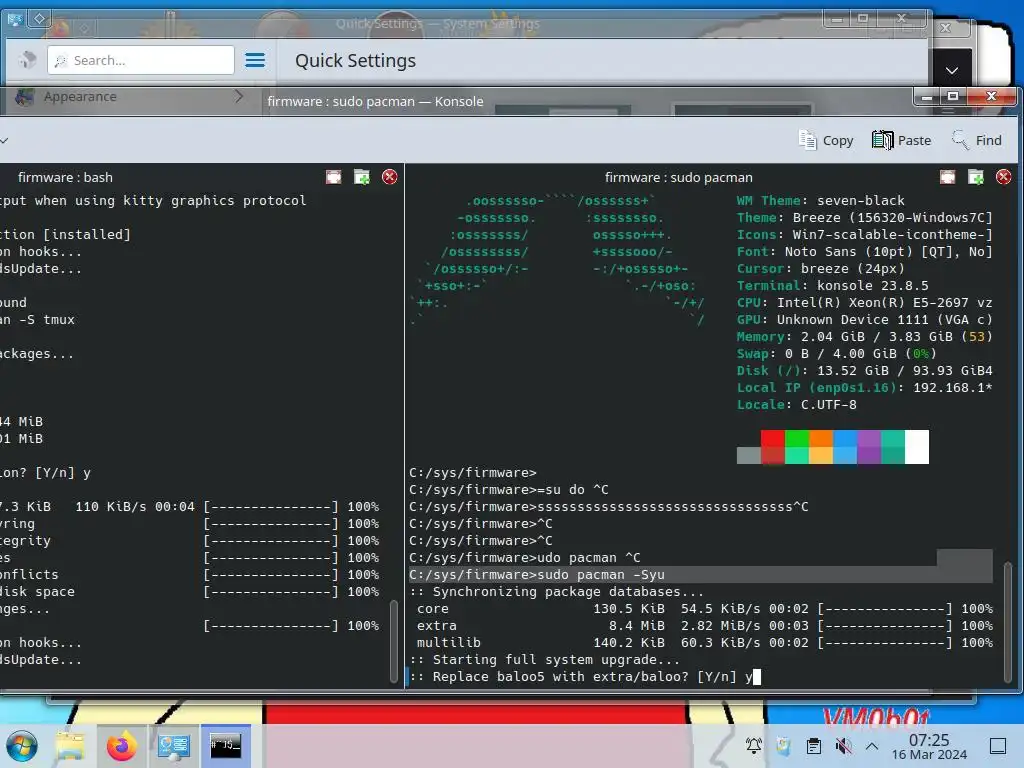1024x768 pixels.
Task: Click the show desktop button in taskbar
Action: (x=998, y=746)
